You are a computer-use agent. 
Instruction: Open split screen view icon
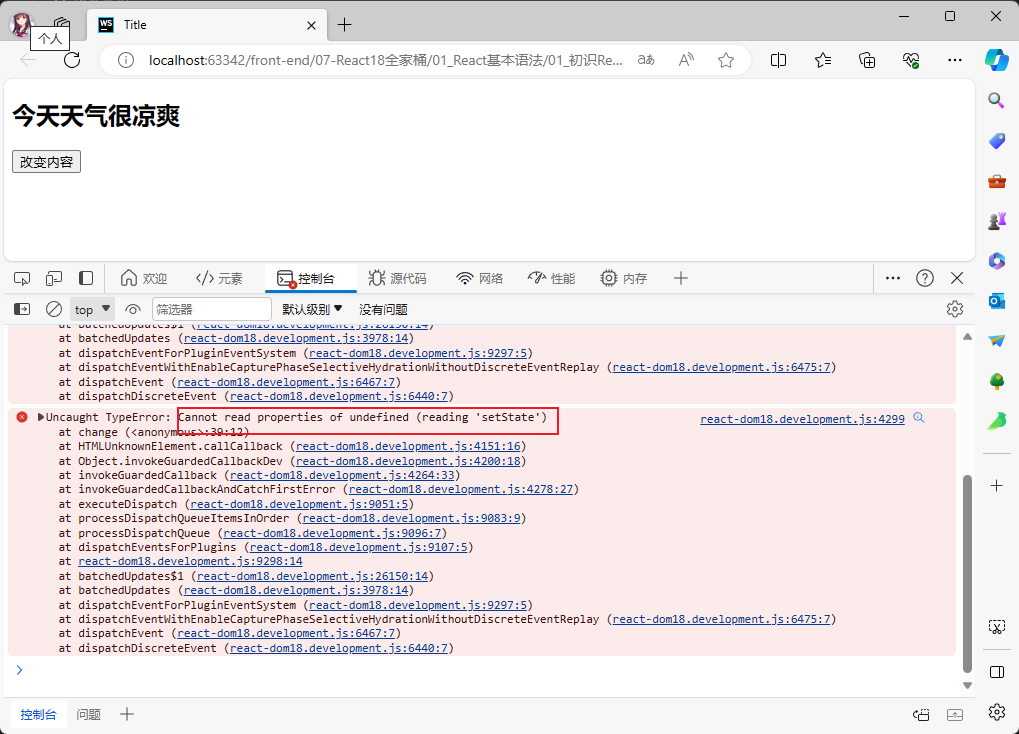[x=778, y=60]
